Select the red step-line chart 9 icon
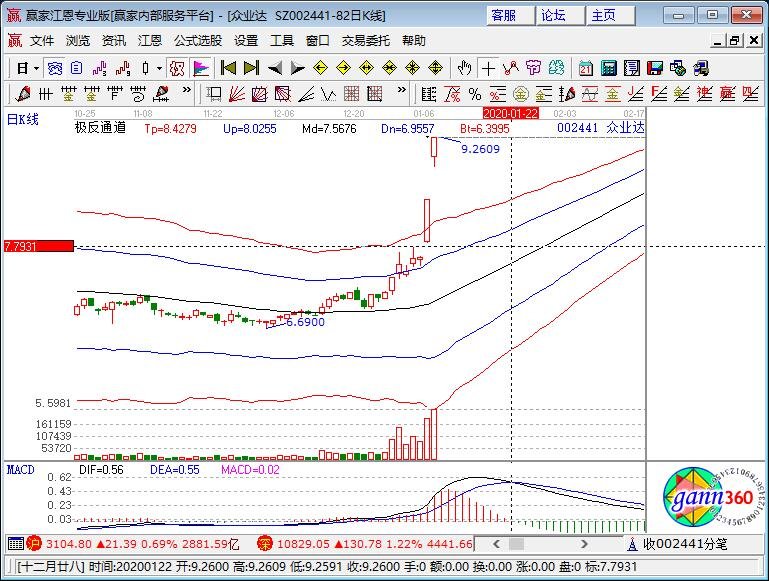769x581 pixels. pyautogui.click(x=123, y=69)
